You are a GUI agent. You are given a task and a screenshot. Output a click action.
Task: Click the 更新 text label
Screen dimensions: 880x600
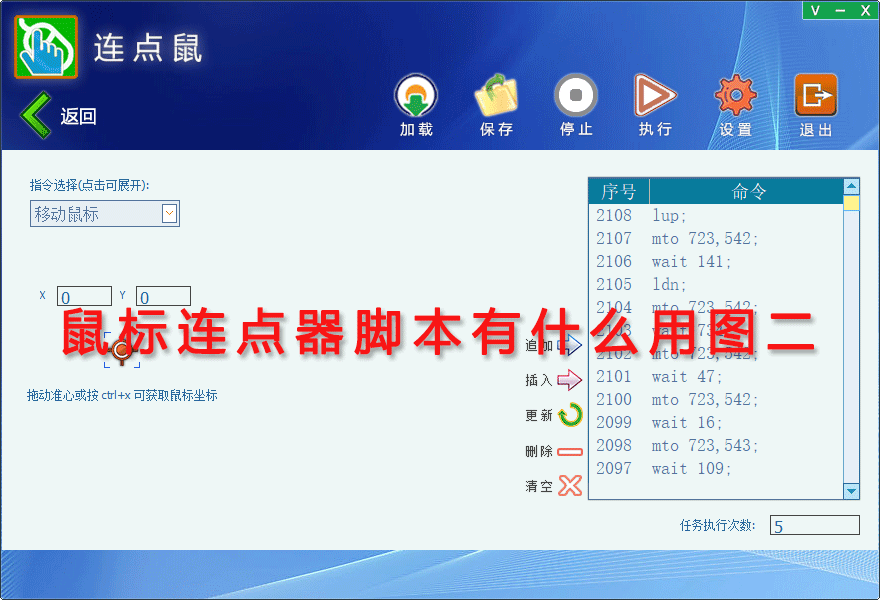tap(539, 415)
